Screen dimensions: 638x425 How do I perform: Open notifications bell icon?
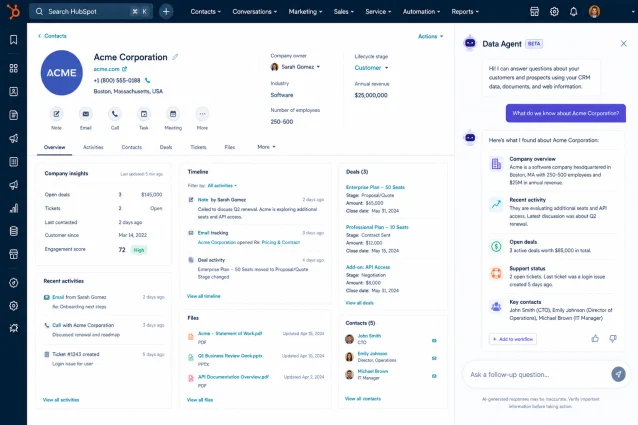573,11
